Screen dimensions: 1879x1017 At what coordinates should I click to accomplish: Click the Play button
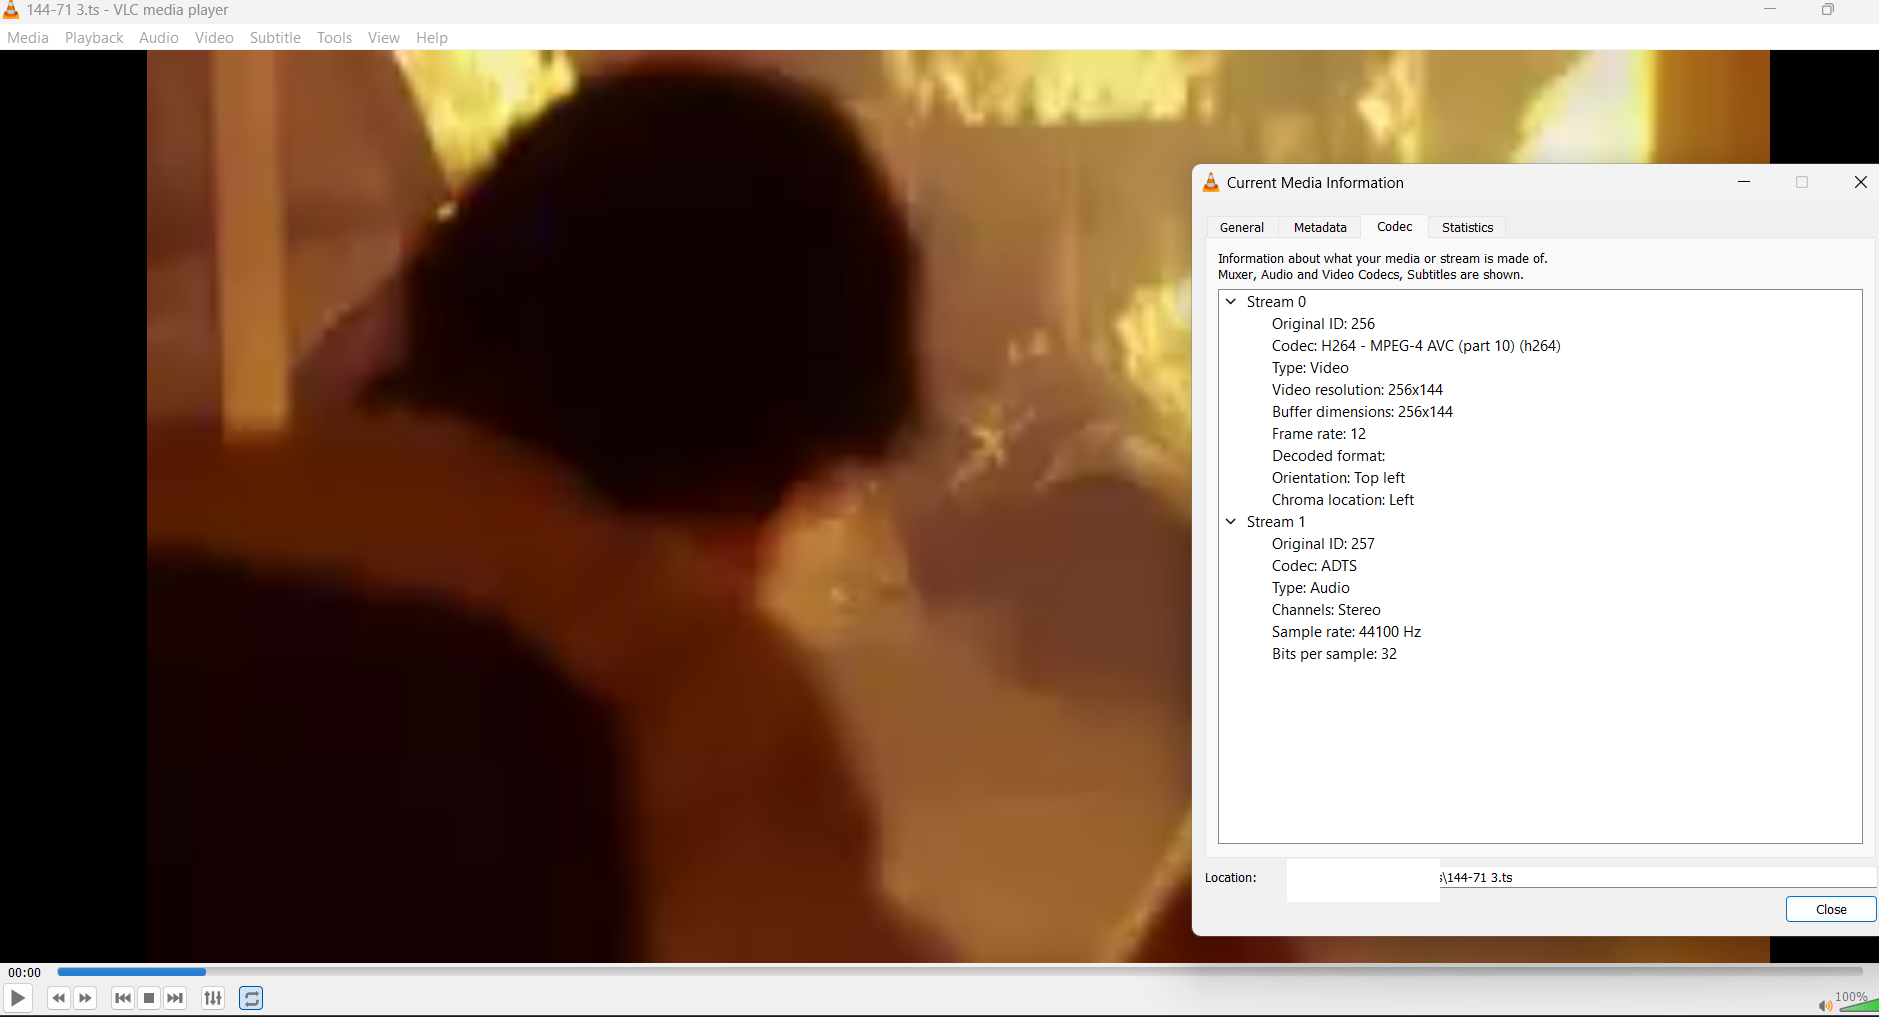[x=17, y=998]
